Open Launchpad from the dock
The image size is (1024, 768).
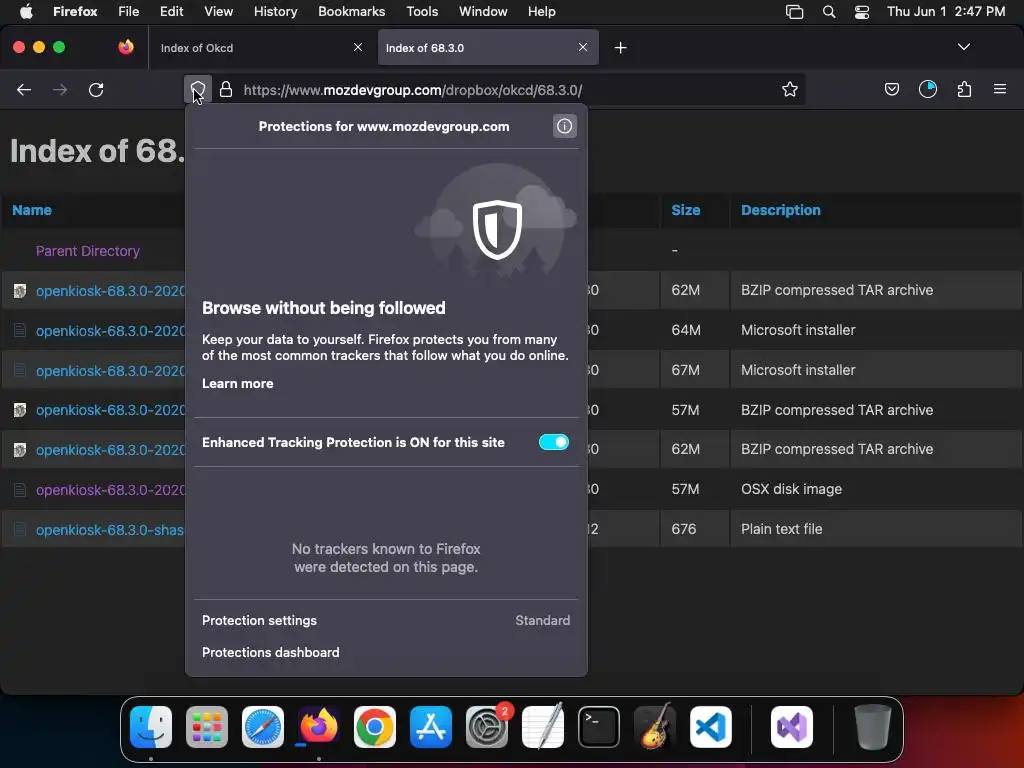tap(207, 727)
